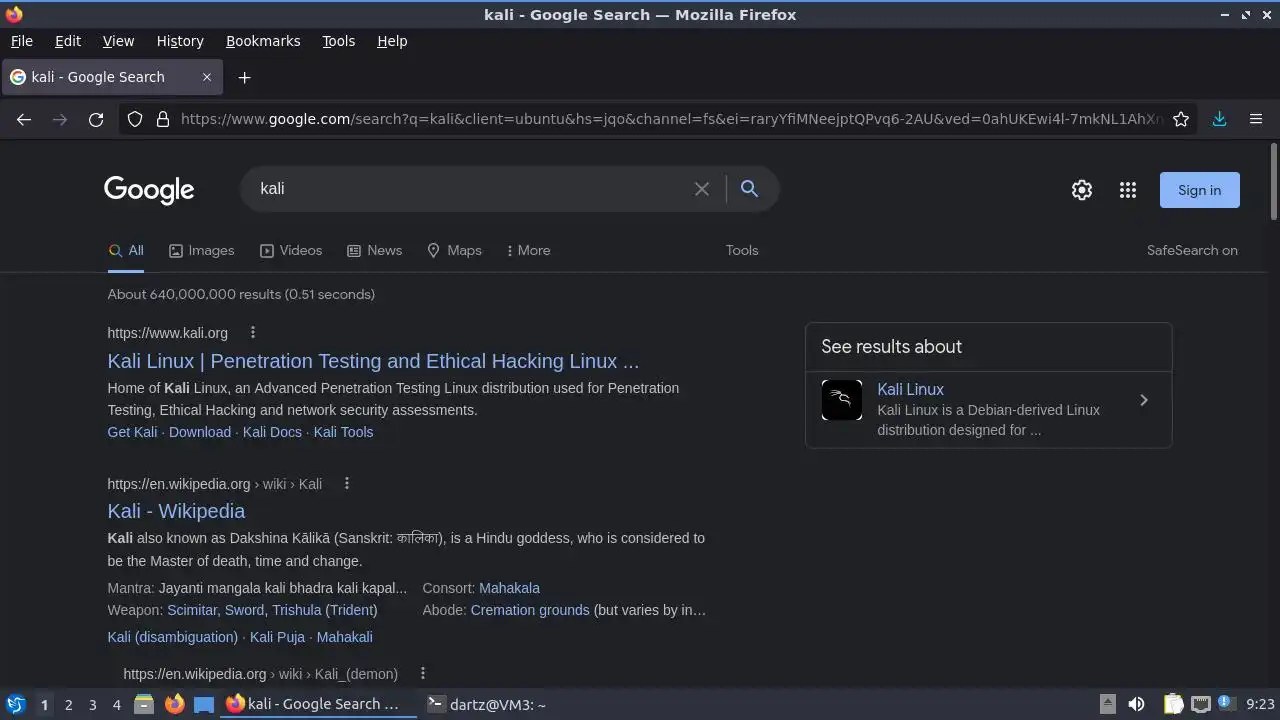Click the Sign in button
The image size is (1280, 720).
pyautogui.click(x=1199, y=190)
